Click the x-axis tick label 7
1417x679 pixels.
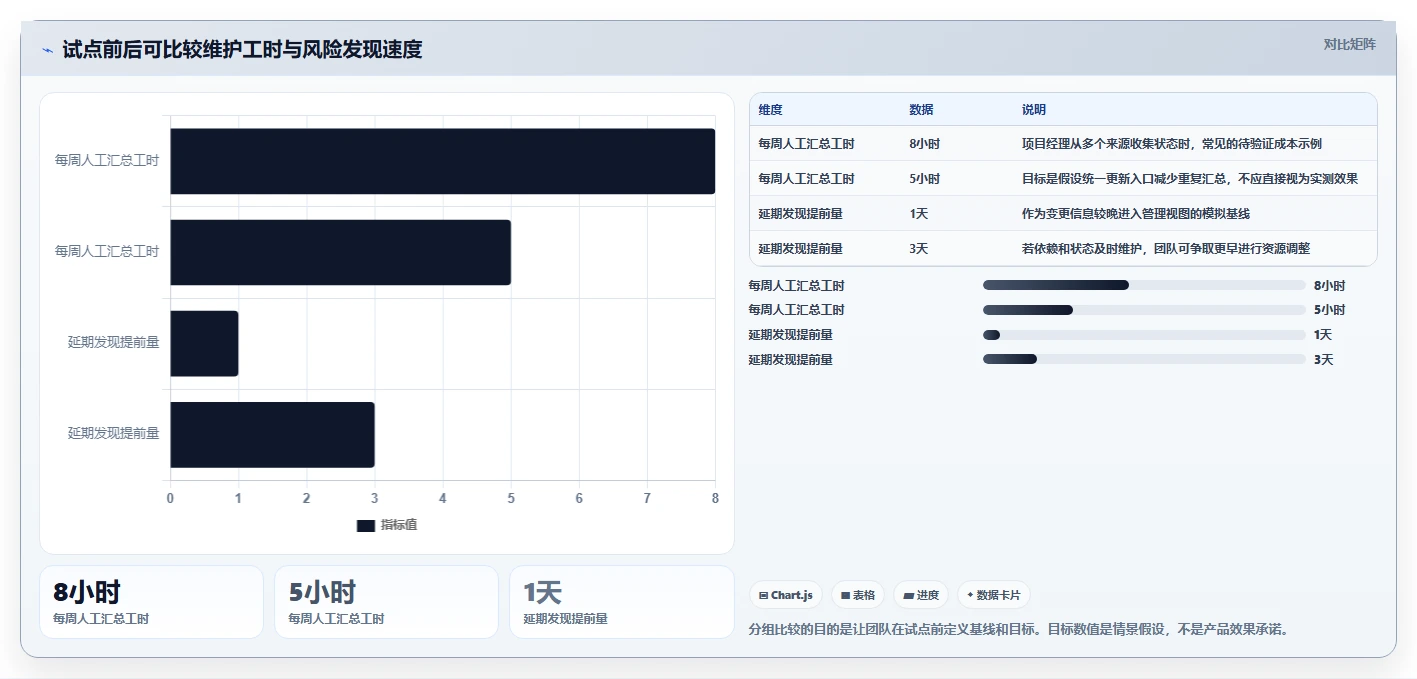[x=647, y=498]
